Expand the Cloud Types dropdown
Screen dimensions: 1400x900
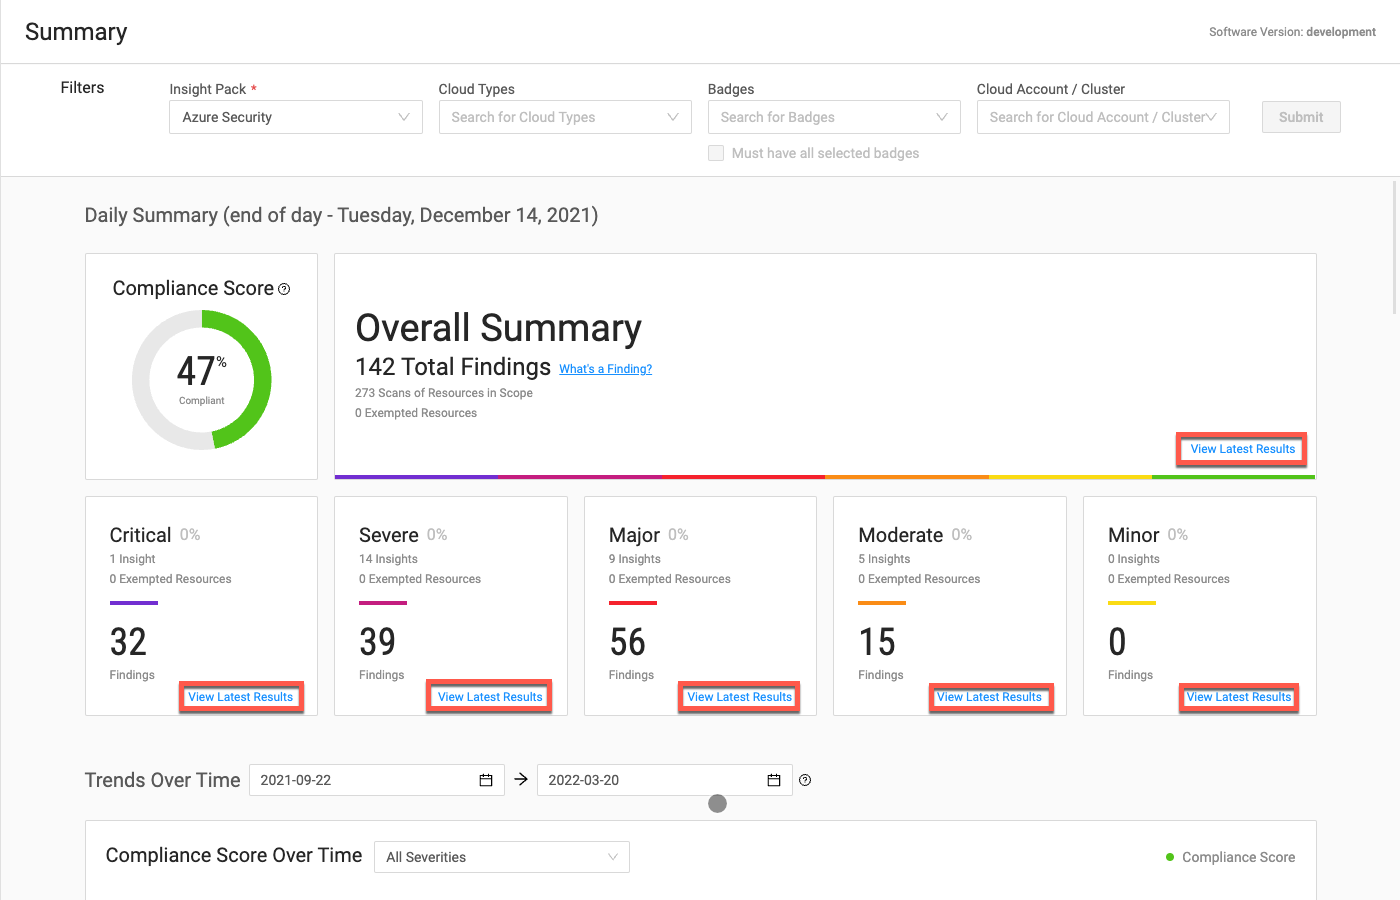564,117
